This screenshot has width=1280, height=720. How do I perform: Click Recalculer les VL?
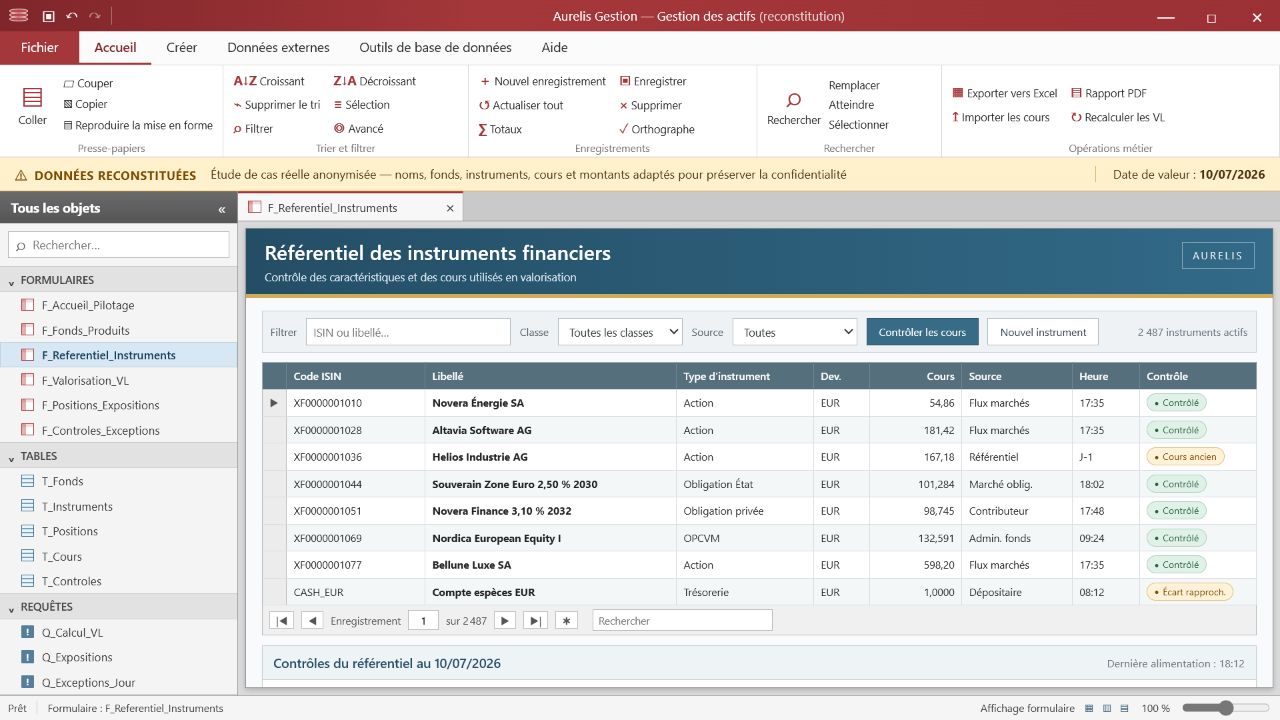click(x=1117, y=117)
